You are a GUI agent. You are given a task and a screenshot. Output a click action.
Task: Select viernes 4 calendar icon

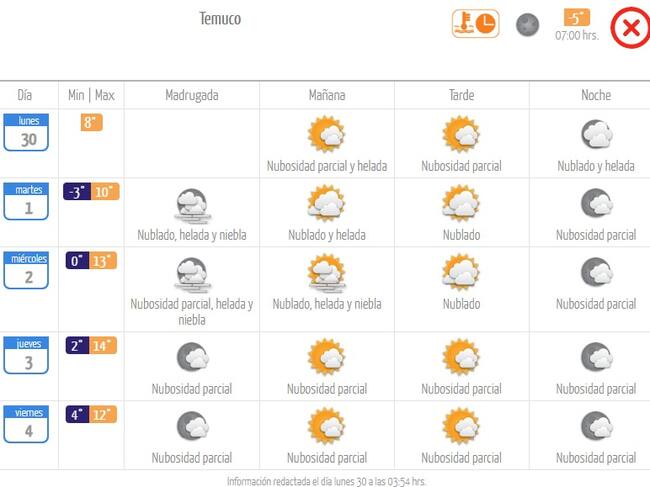click(26, 424)
